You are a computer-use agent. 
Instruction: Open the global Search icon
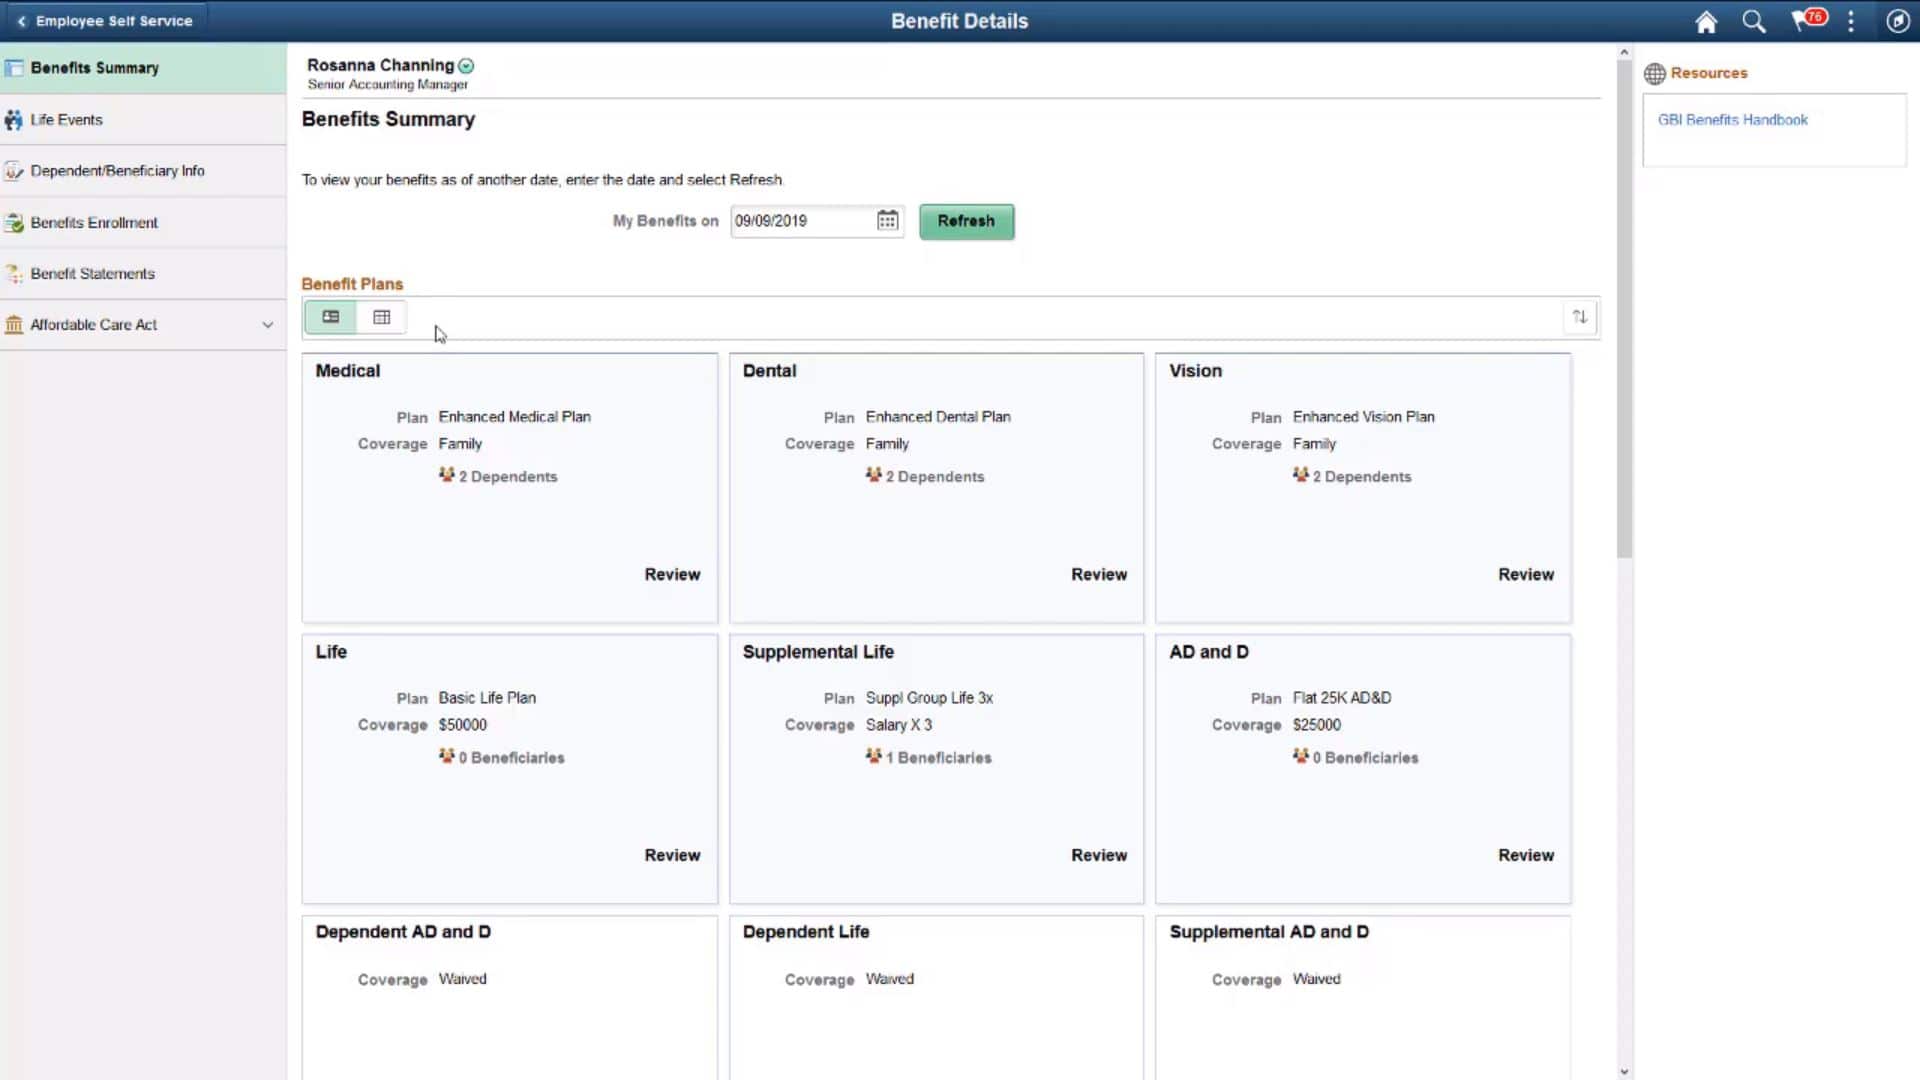coord(1753,21)
